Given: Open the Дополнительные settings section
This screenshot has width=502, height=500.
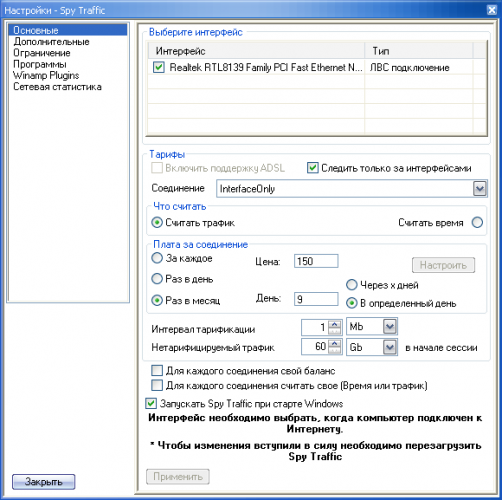Looking at the screenshot, I should point(51,42).
